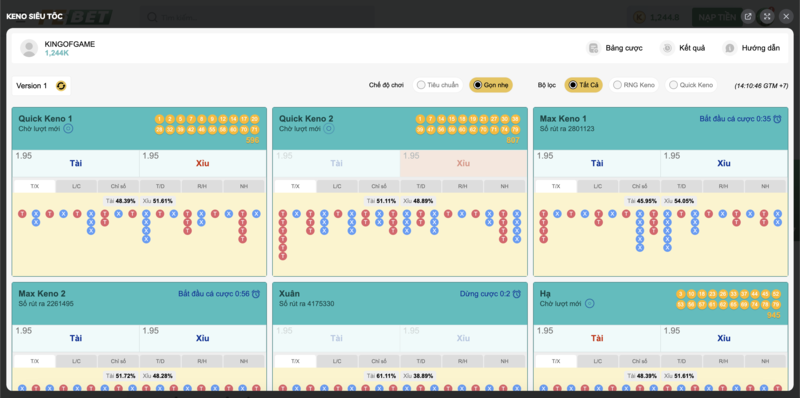Bet Tài on Max Keno 2
Image resolution: width=800 pixels, height=398 pixels.
tap(76, 338)
